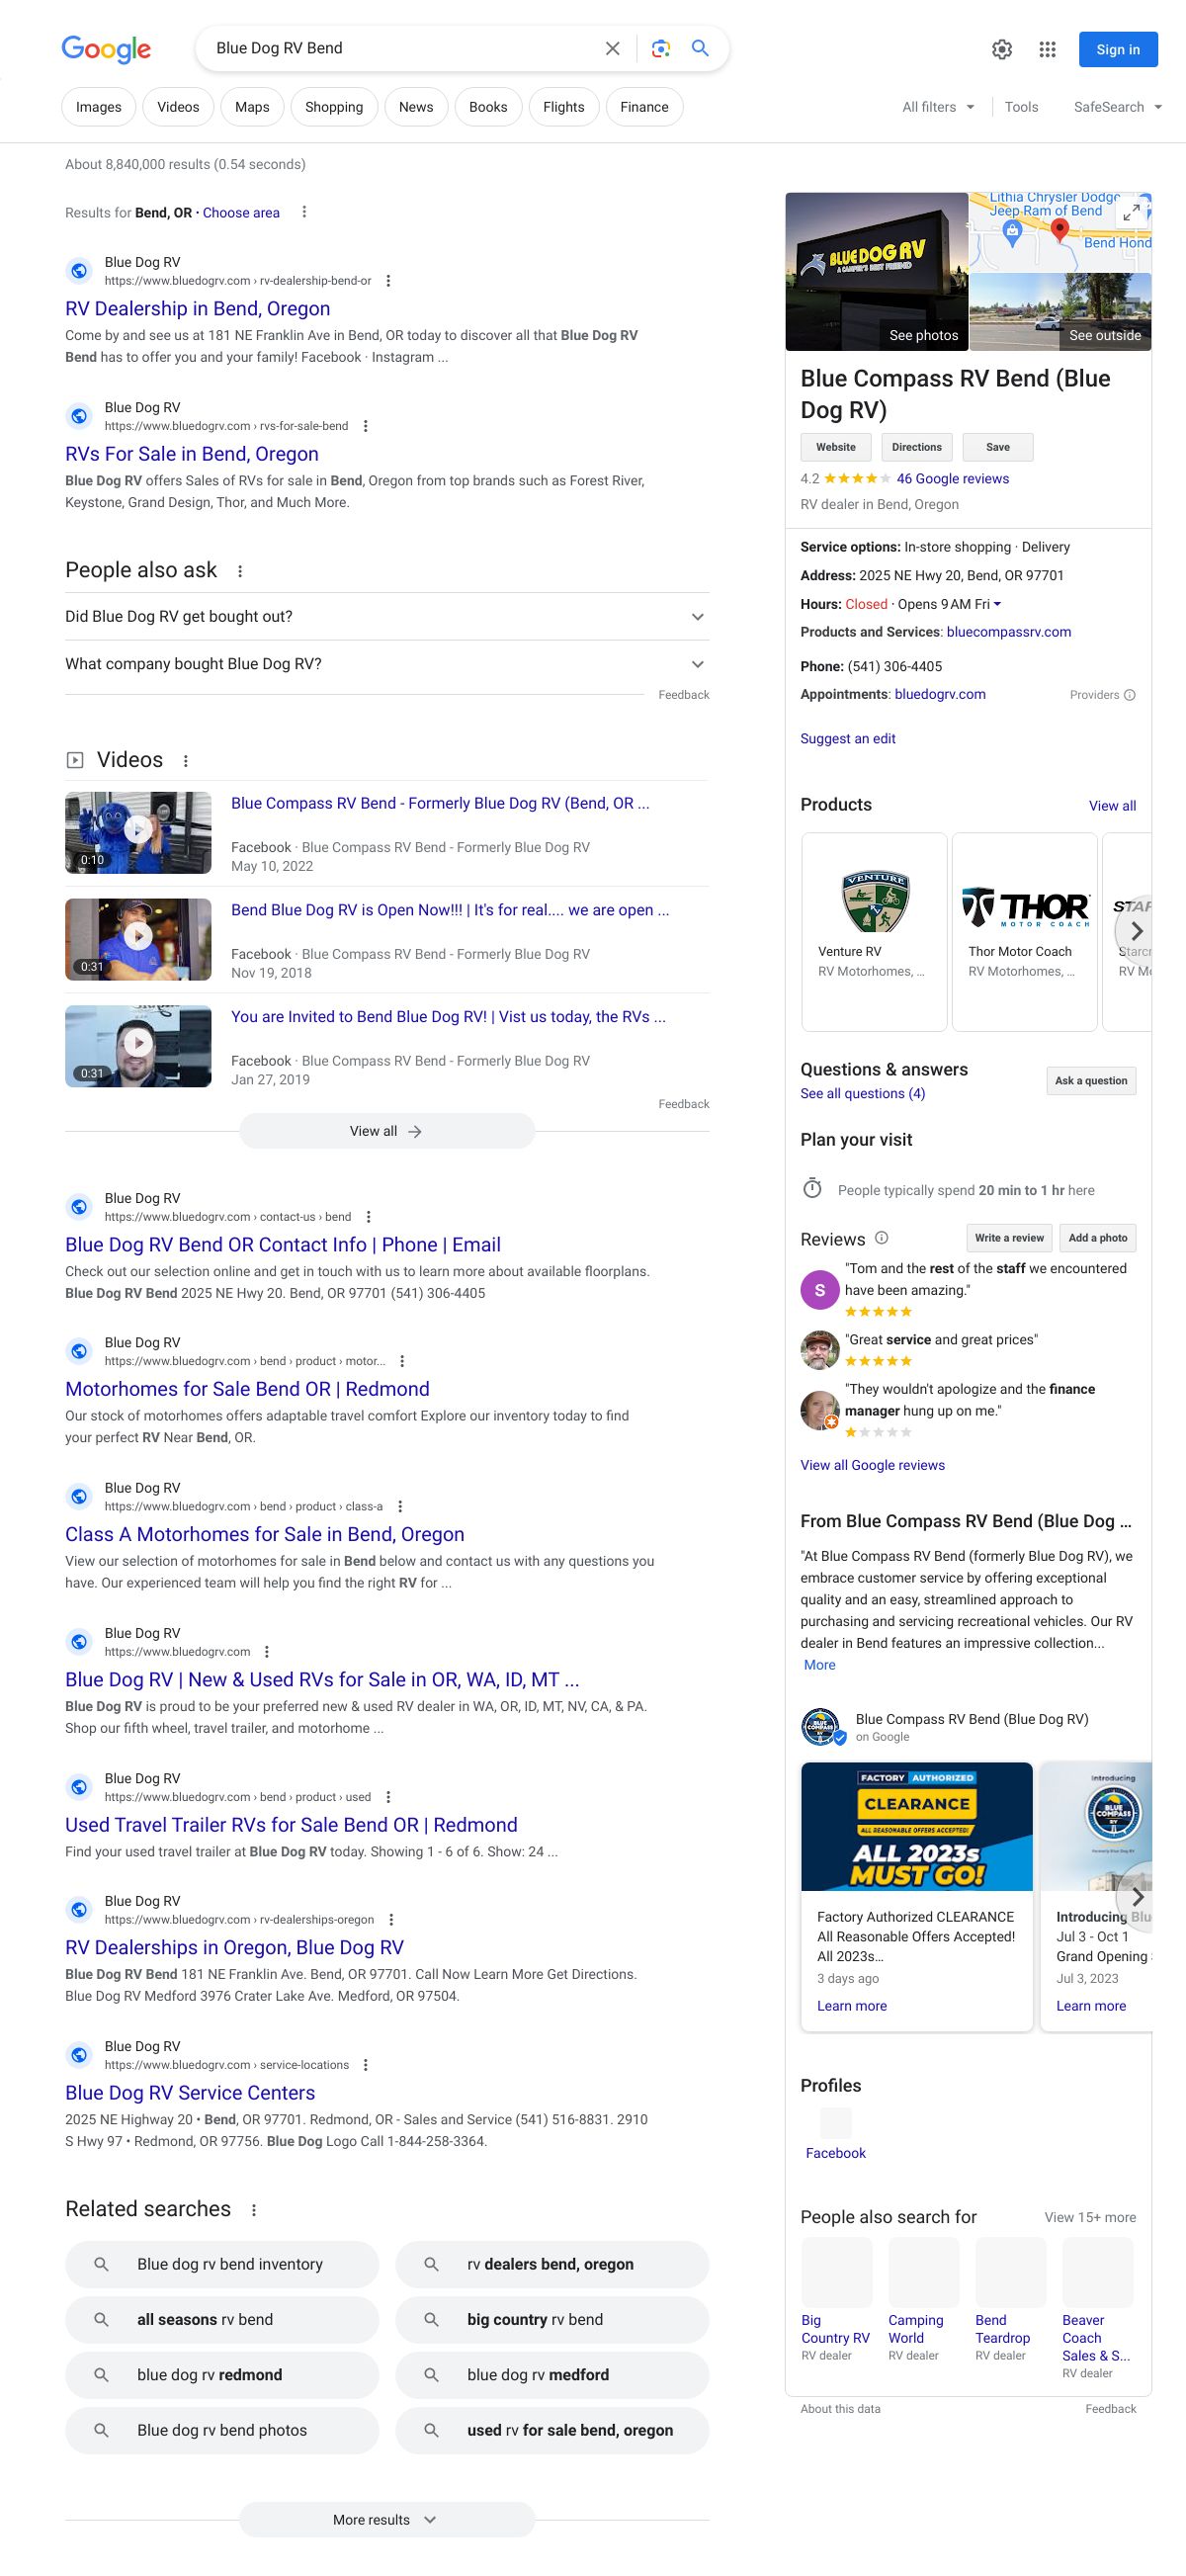Click the info icon next to Reviews
Image resolution: width=1186 pixels, height=2576 pixels.
click(881, 1238)
